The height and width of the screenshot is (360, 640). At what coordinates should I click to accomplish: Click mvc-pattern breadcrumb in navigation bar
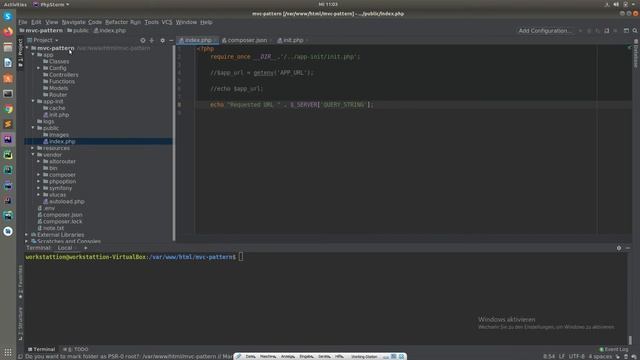[x=41, y=31]
